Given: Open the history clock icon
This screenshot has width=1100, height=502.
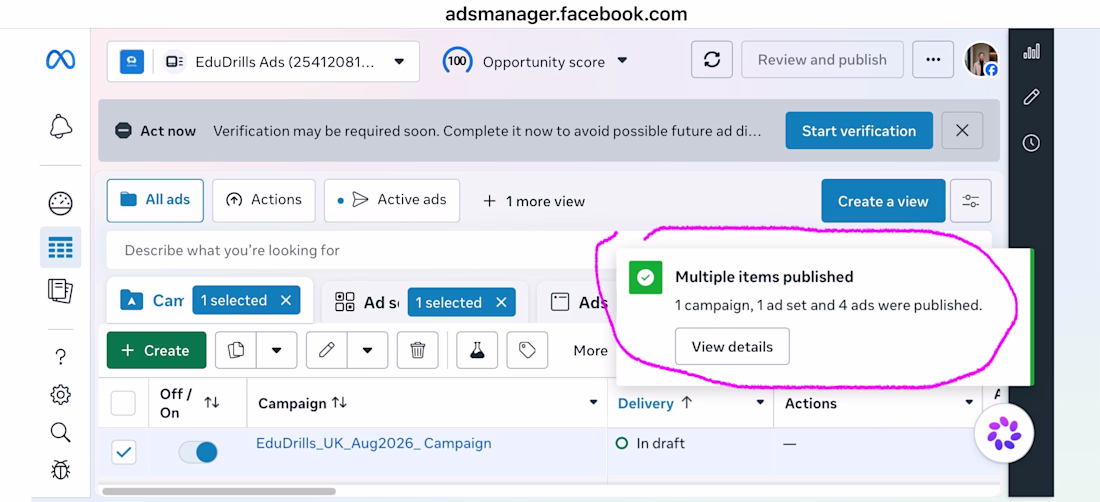Looking at the screenshot, I should click(x=1031, y=143).
